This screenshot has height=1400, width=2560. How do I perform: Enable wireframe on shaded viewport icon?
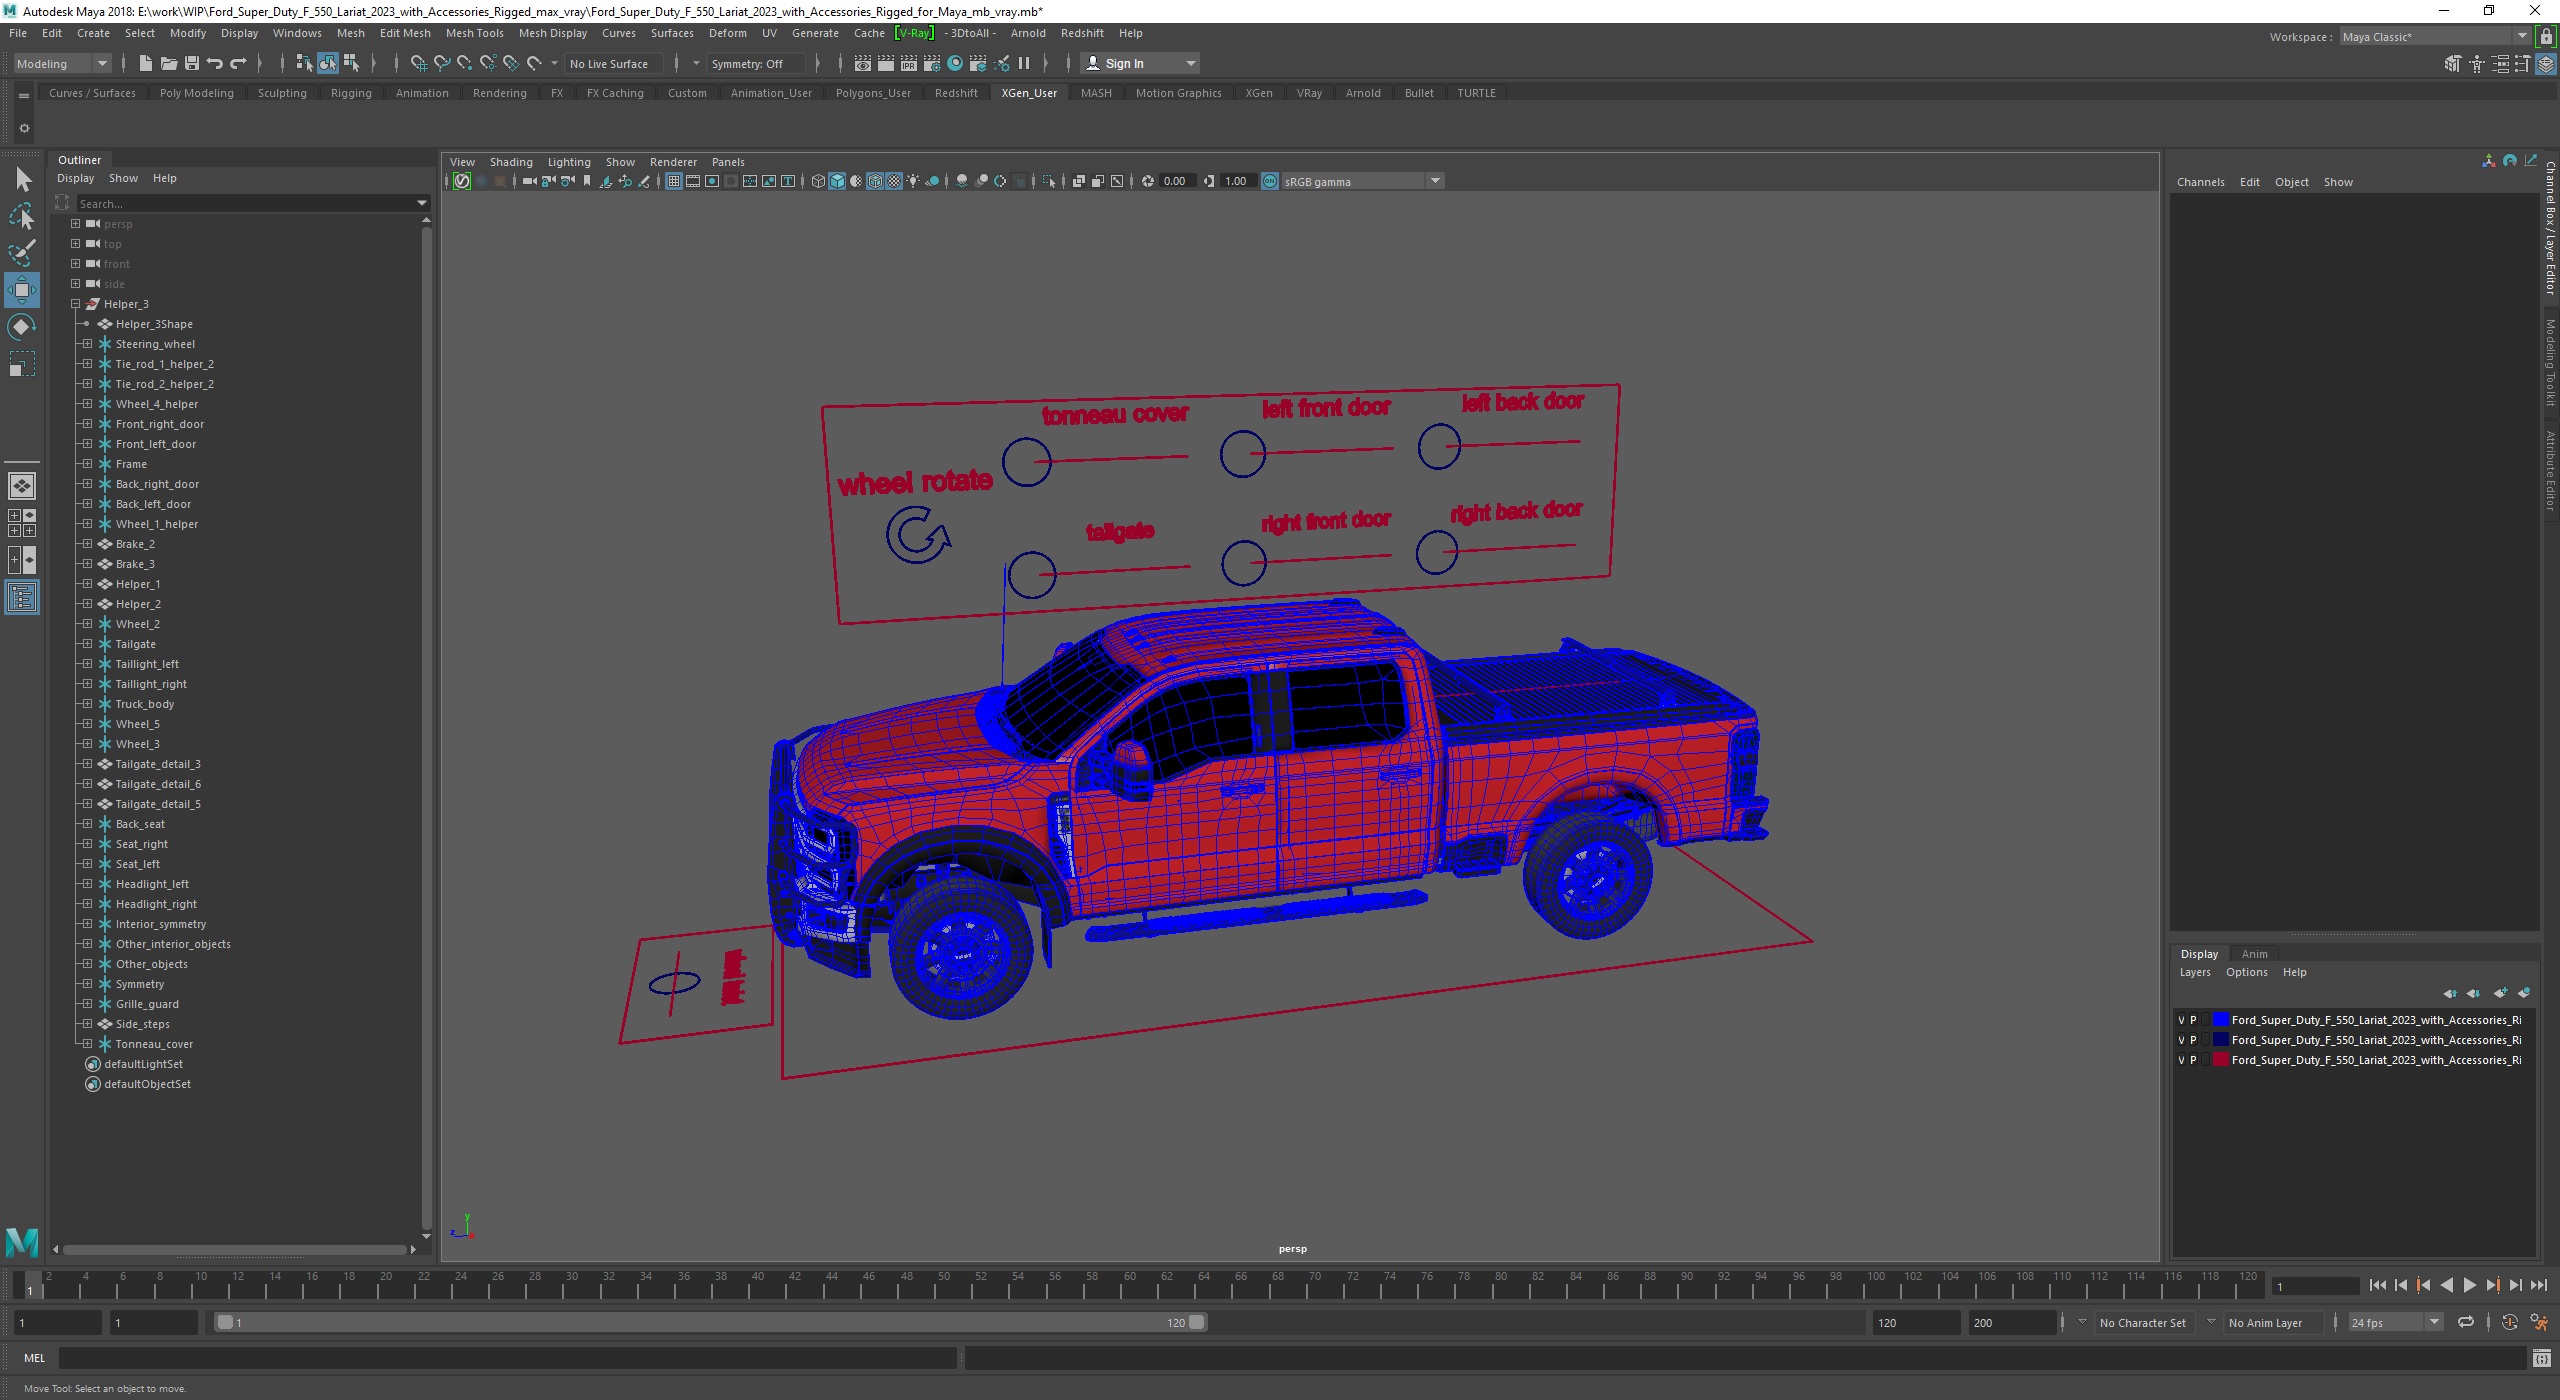coord(875,181)
